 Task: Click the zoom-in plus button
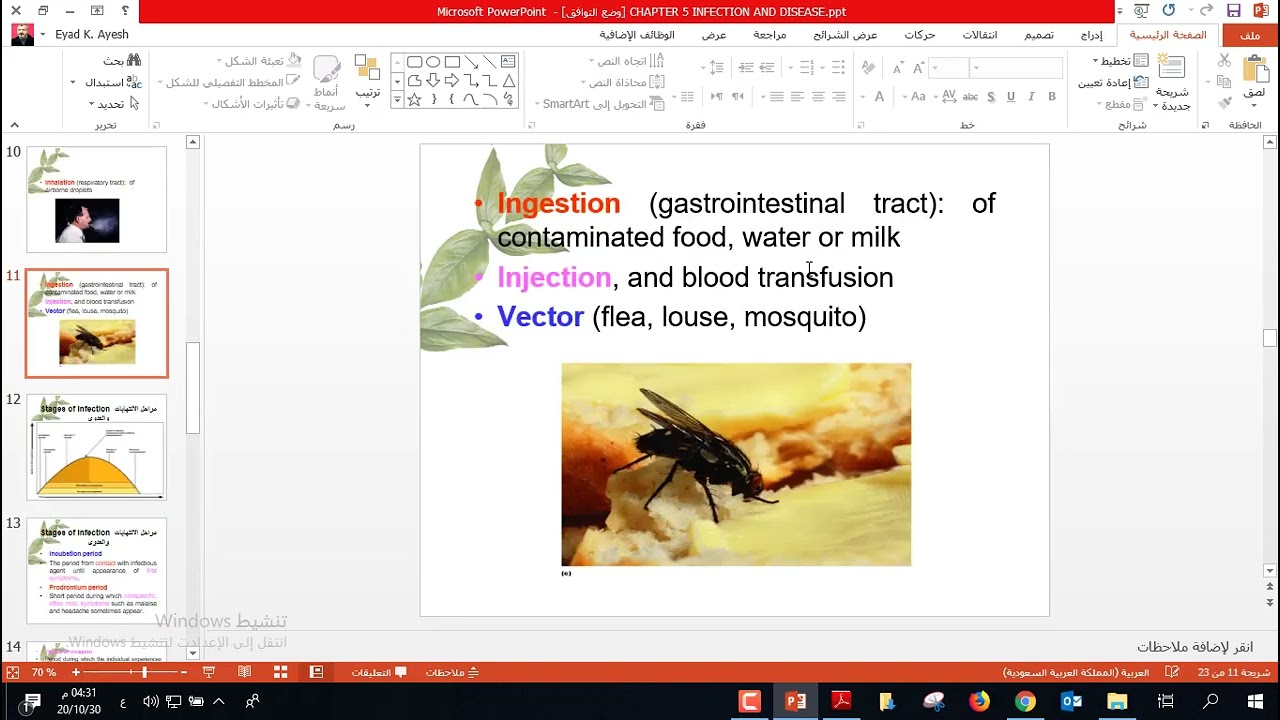pyautogui.click(x=76, y=672)
